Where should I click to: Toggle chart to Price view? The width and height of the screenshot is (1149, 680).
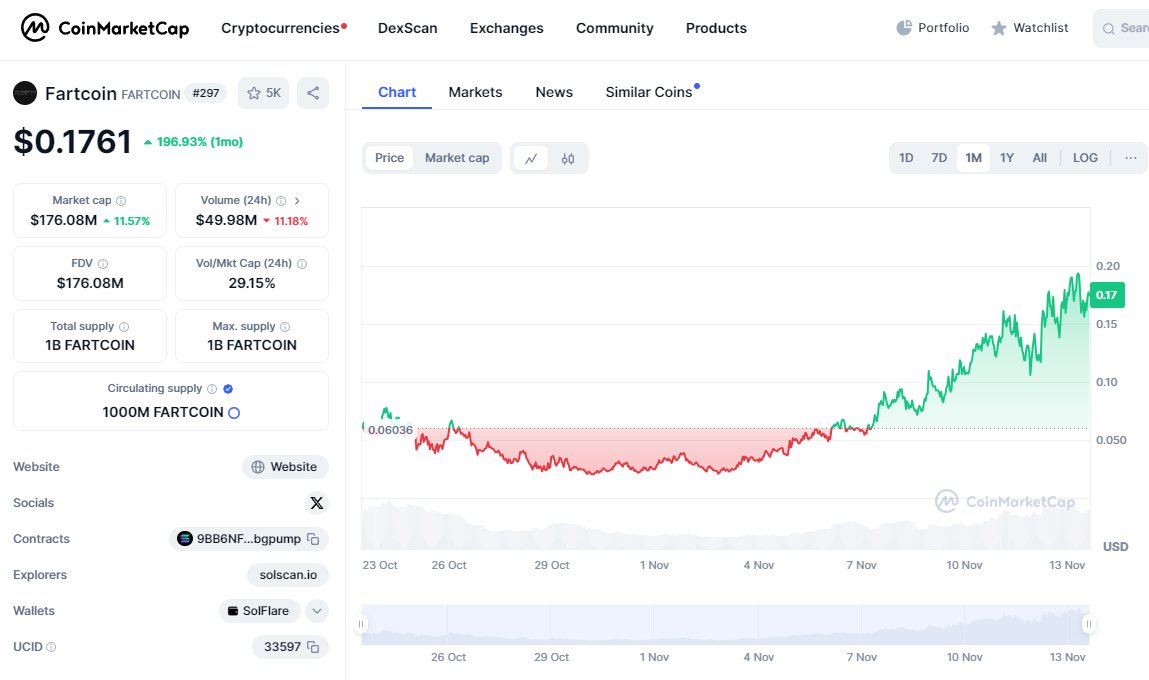pyautogui.click(x=389, y=158)
